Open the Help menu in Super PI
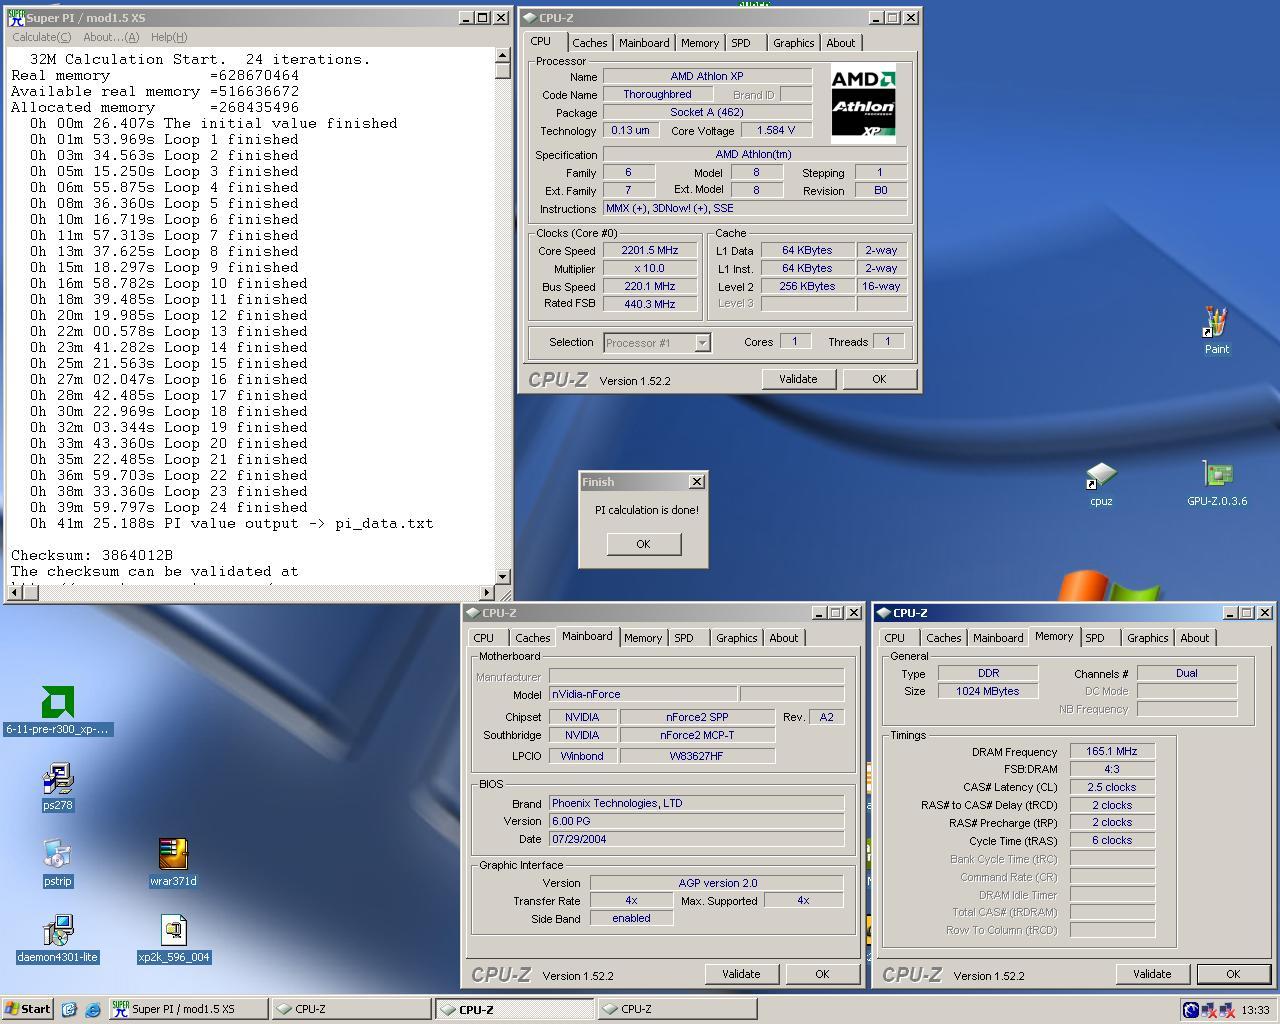This screenshot has width=1280, height=1024. pos(169,37)
